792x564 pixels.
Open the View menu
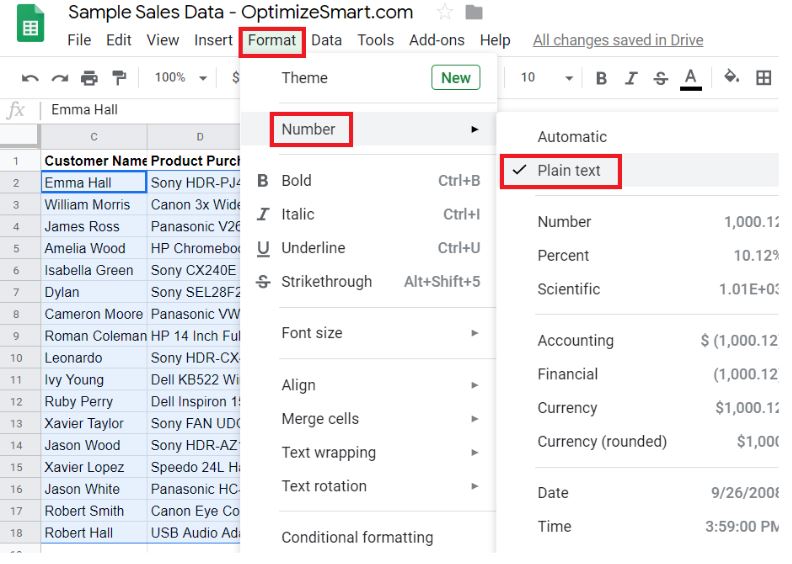click(x=163, y=40)
